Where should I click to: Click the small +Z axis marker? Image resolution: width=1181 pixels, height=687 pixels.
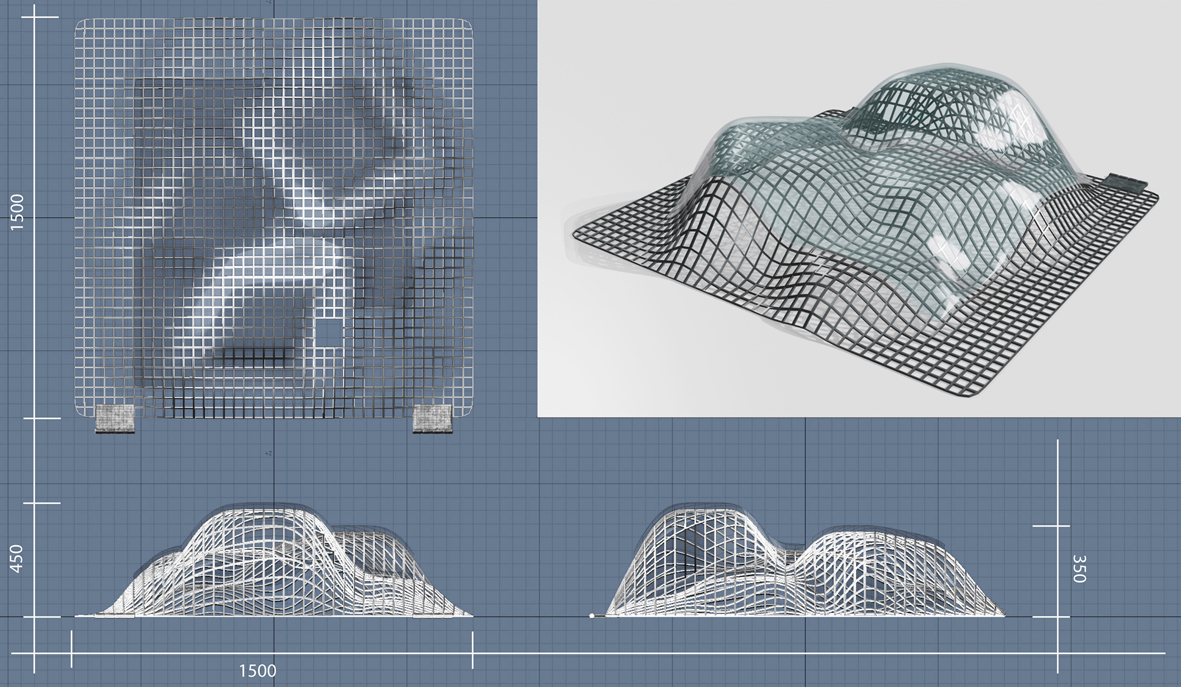(x=268, y=454)
